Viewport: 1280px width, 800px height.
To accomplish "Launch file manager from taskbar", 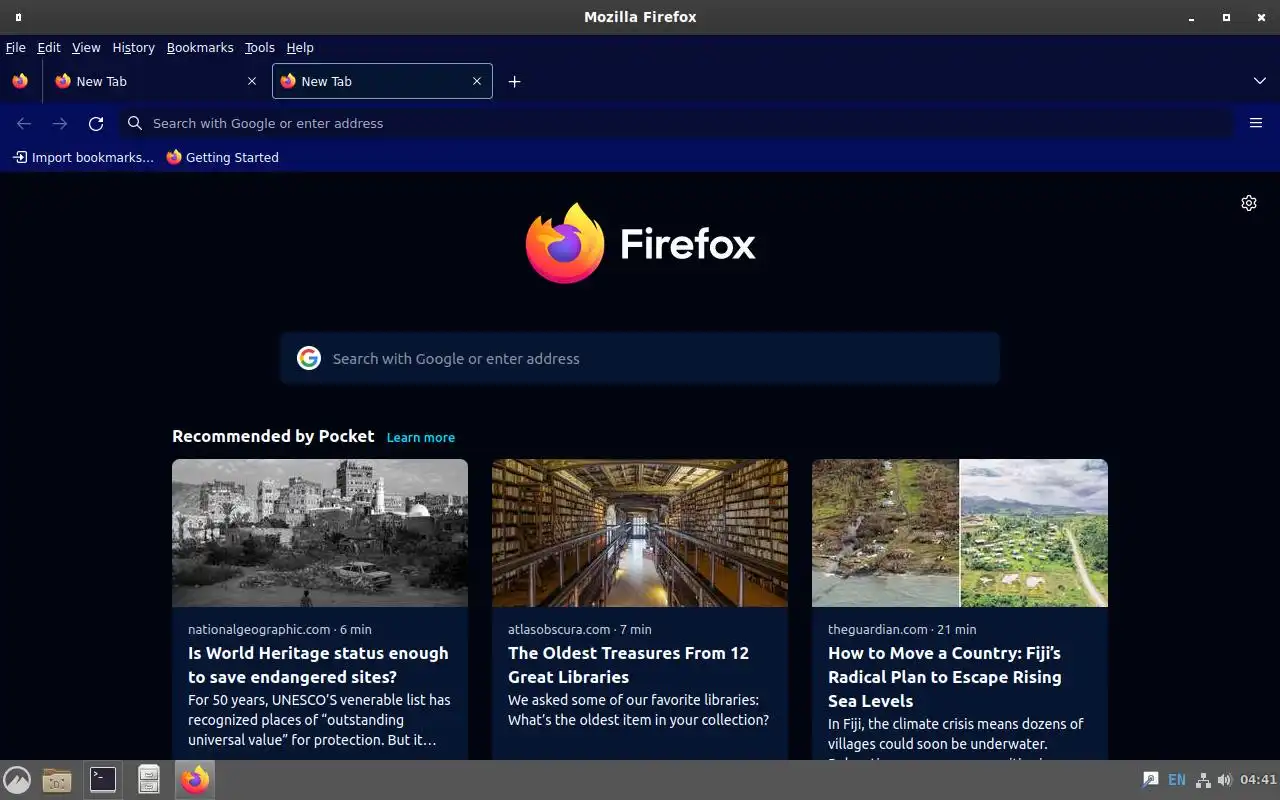I will tap(57, 780).
